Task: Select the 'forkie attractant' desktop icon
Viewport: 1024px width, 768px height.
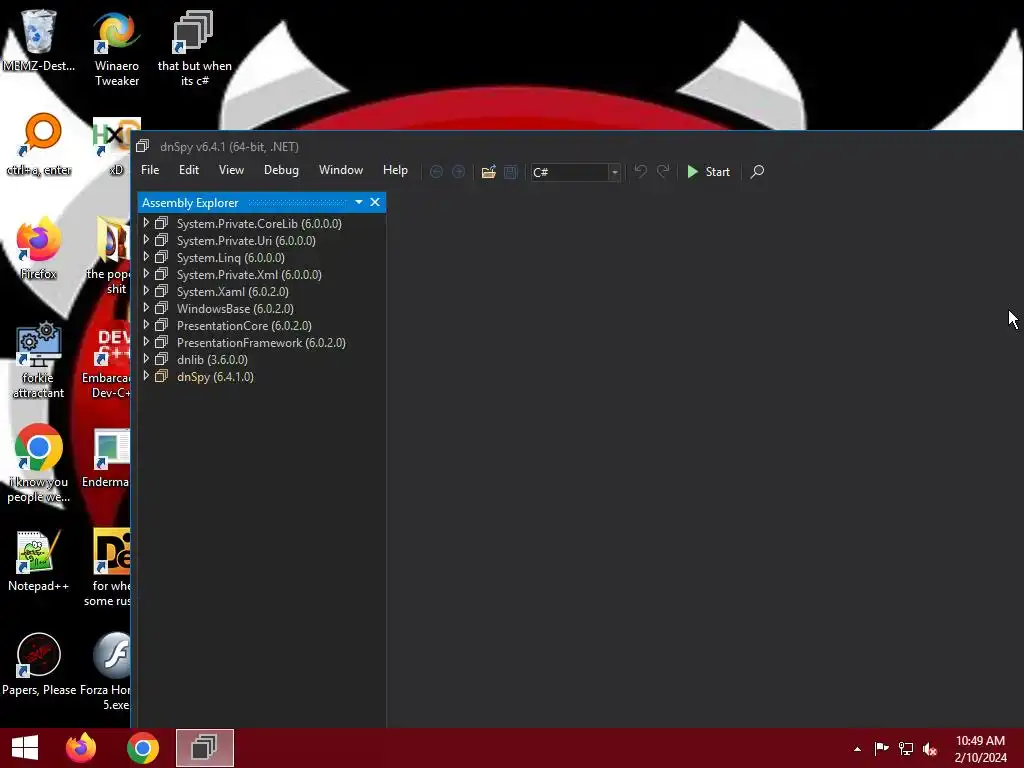Action: (x=39, y=360)
